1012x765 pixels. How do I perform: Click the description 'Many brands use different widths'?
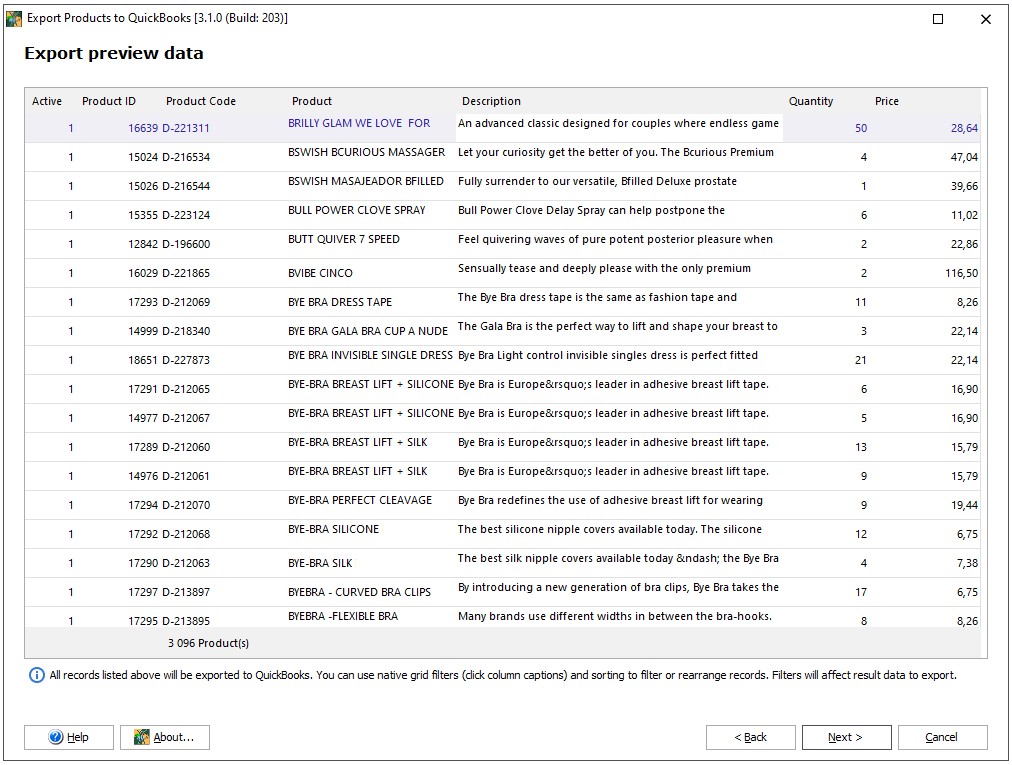pos(615,617)
